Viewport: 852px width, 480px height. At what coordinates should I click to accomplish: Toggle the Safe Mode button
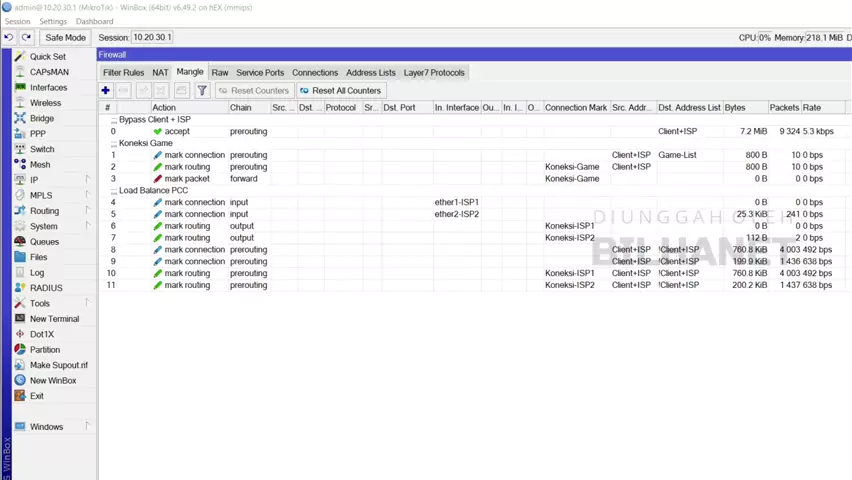pos(66,37)
